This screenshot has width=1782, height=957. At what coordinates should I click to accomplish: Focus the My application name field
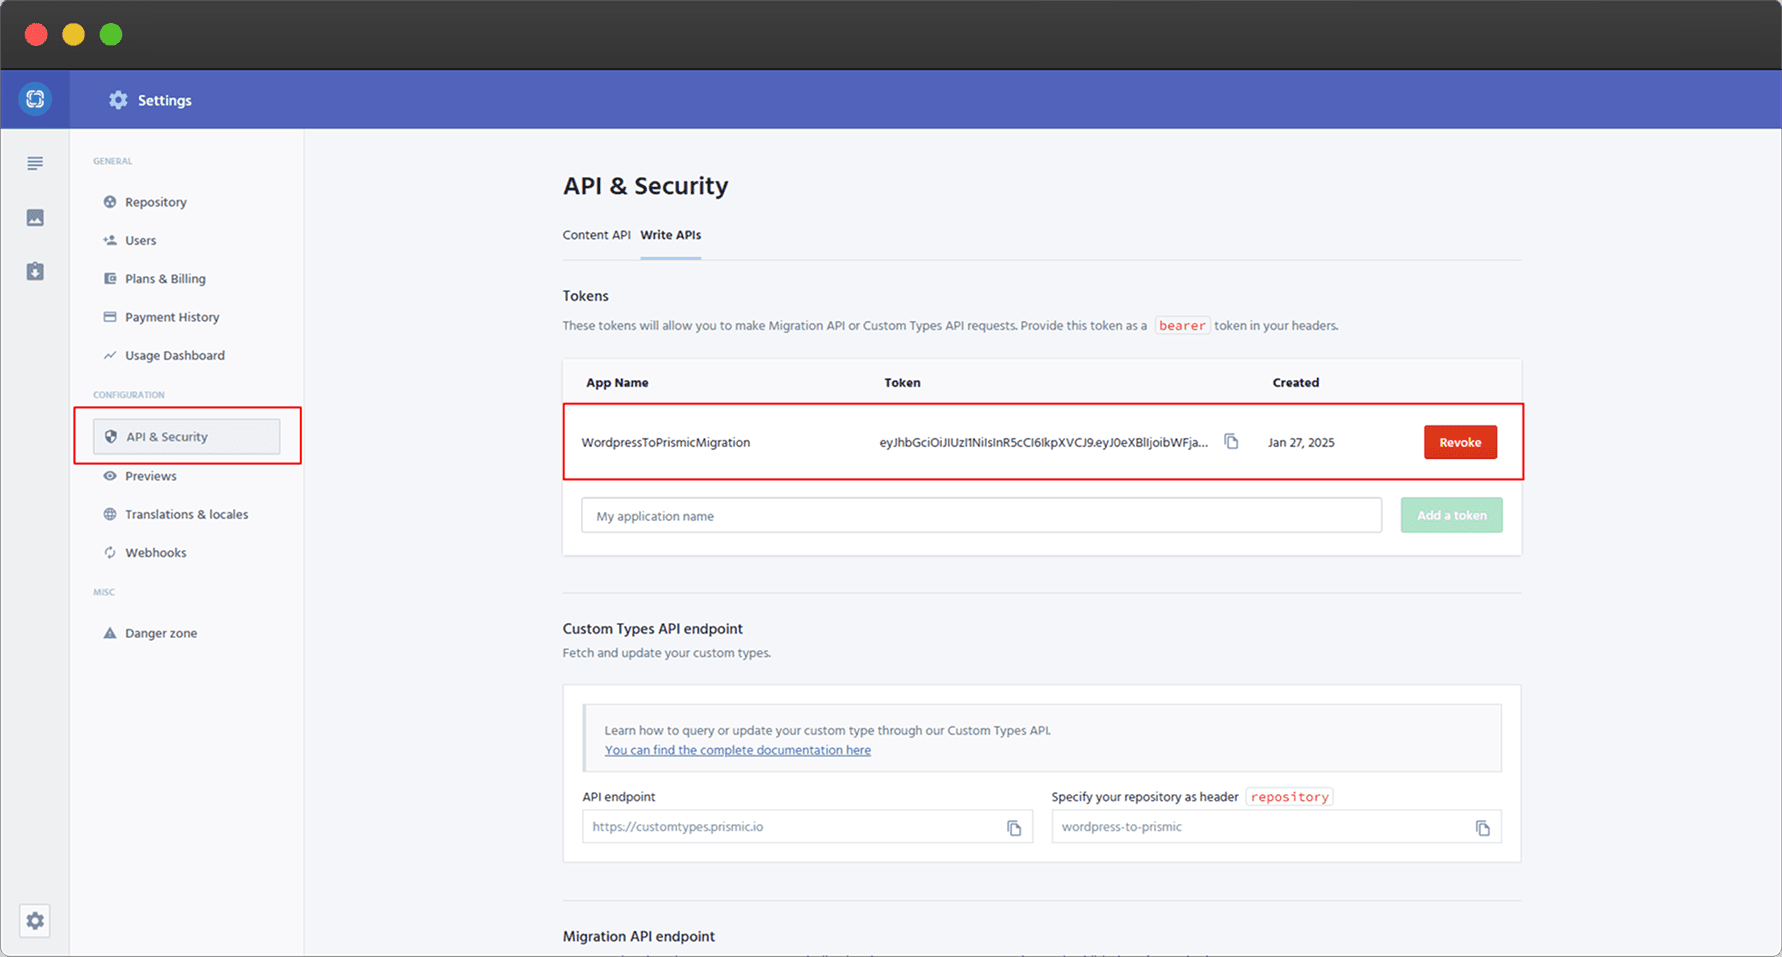pos(981,516)
